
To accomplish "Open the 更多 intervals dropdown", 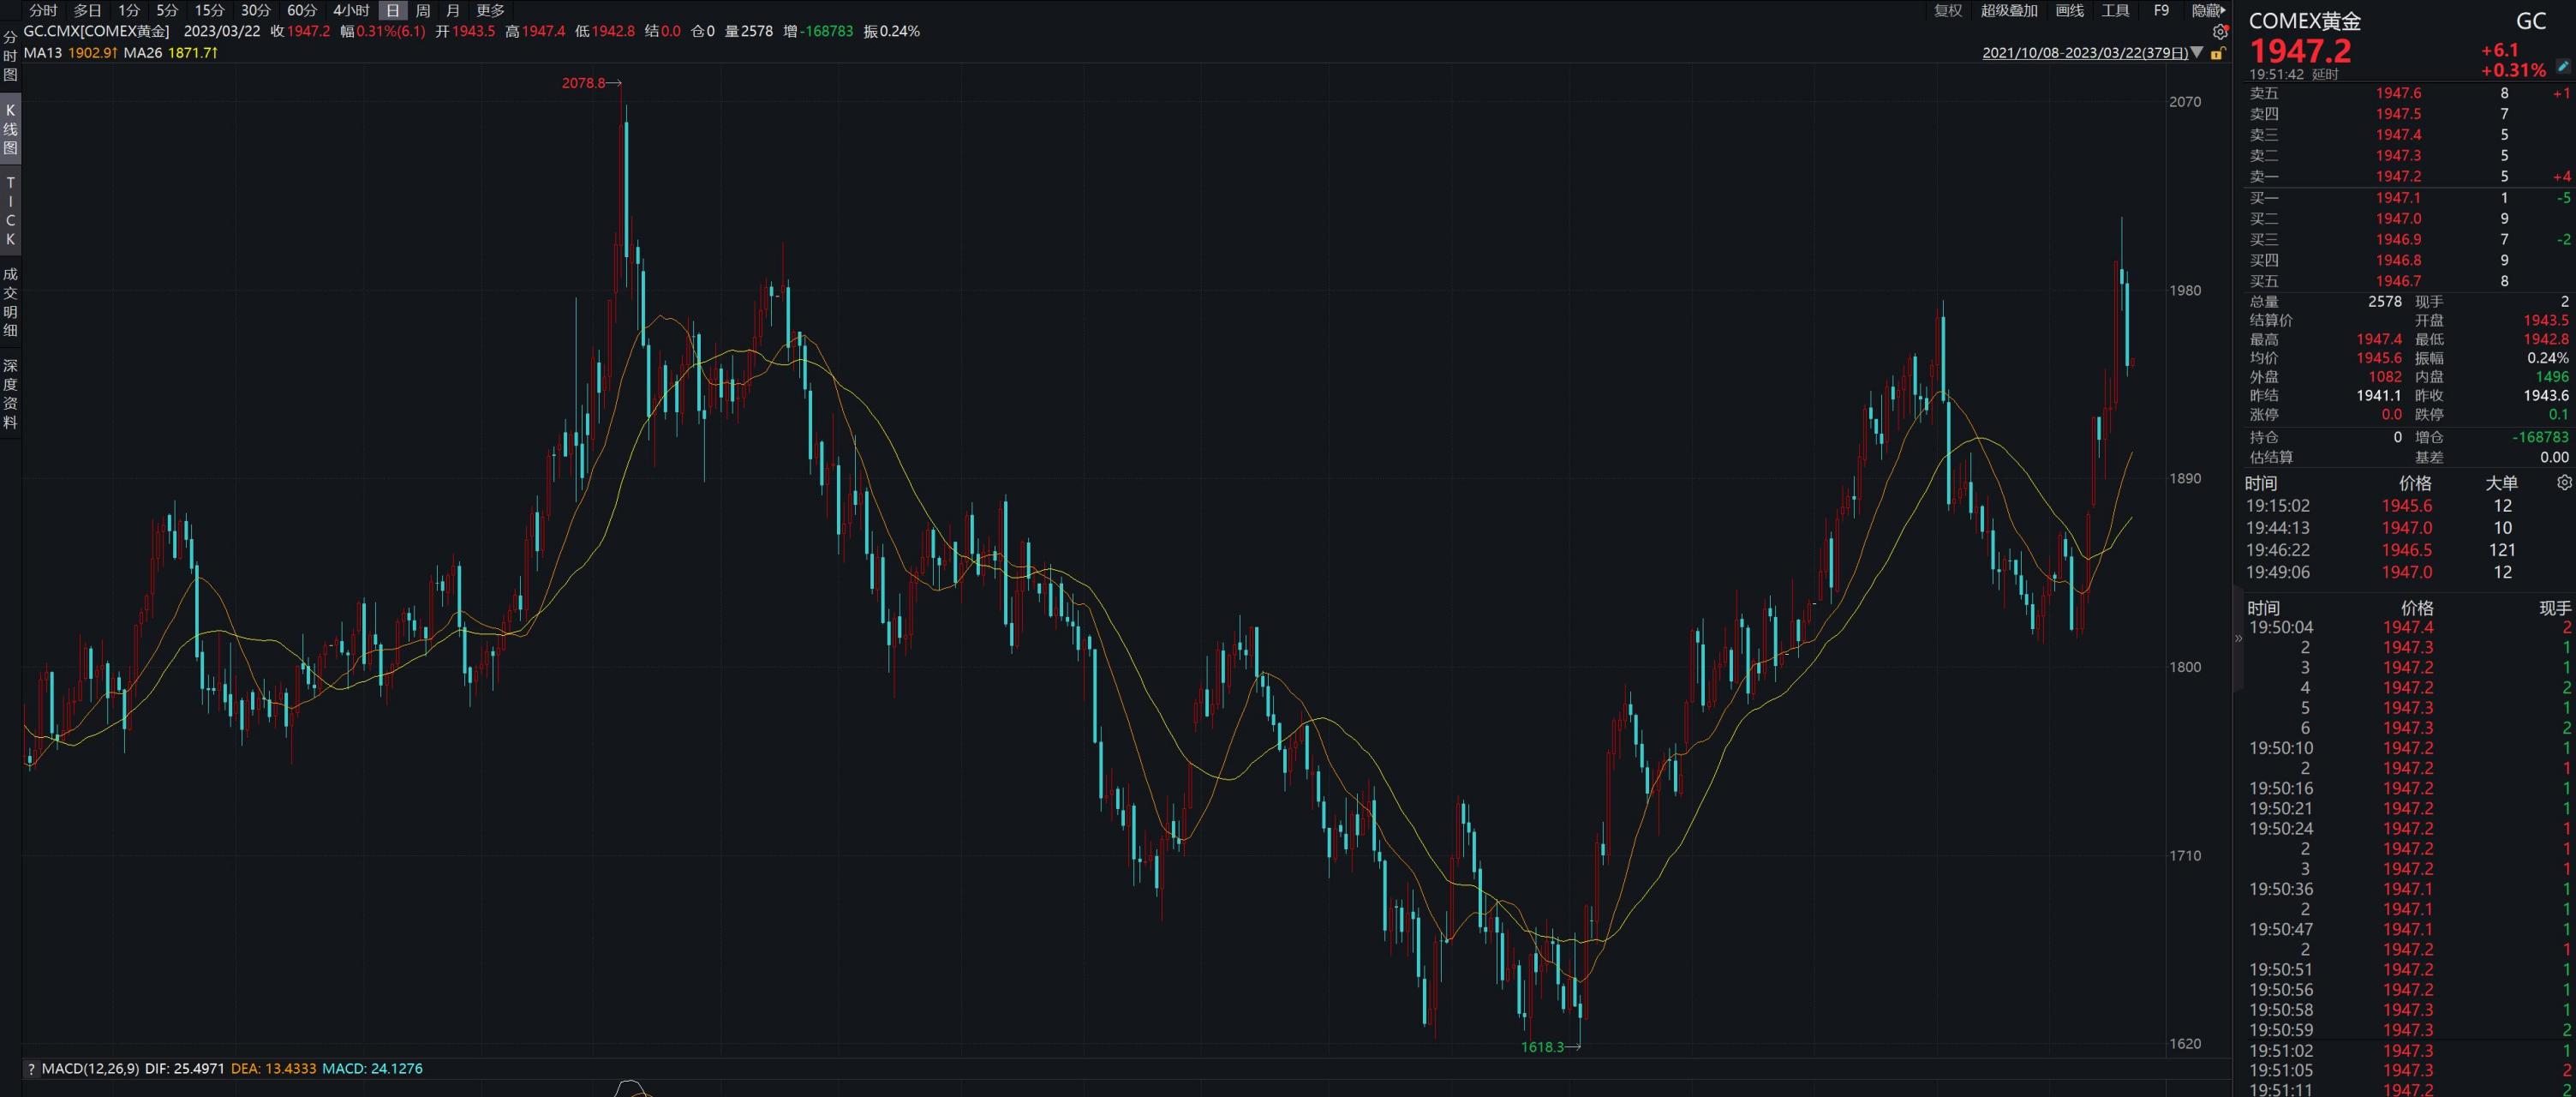I will click(x=490, y=11).
